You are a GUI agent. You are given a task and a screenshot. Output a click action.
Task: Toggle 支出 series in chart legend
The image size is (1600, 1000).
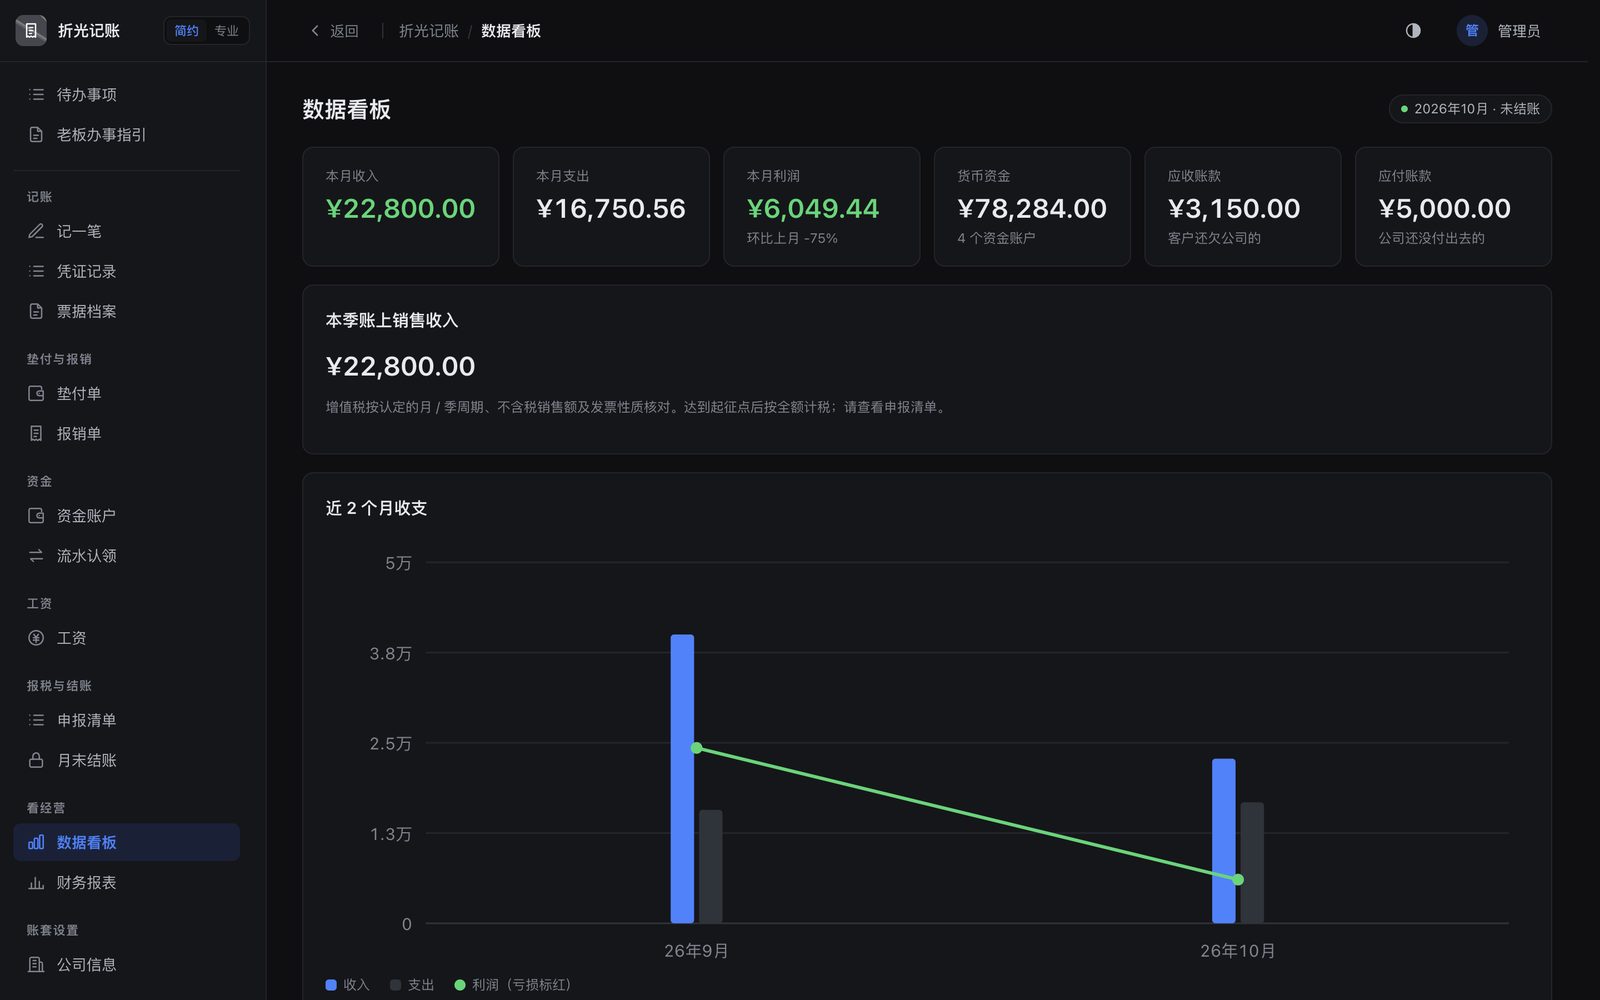pyautogui.click(x=412, y=985)
